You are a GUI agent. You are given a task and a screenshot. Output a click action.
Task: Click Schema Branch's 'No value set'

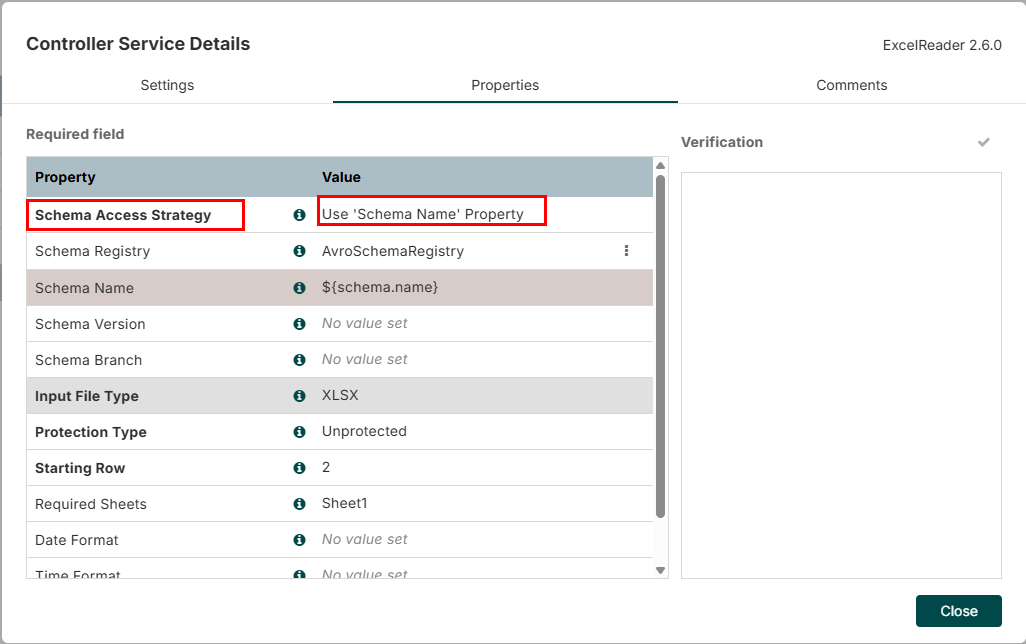click(364, 359)
